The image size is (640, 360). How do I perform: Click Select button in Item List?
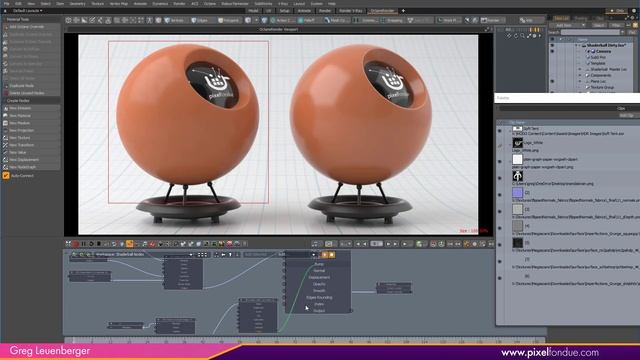click(598, 25)
